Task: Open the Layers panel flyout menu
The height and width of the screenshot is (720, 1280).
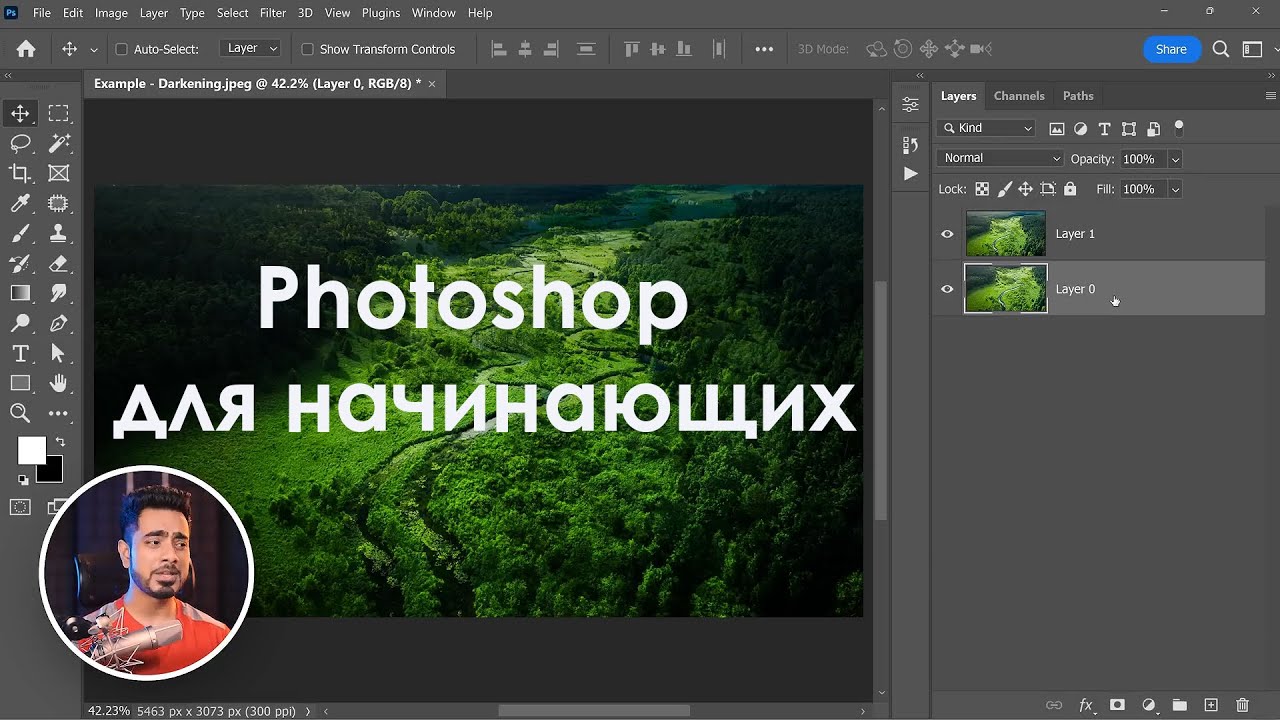Action: point(1271,96)
